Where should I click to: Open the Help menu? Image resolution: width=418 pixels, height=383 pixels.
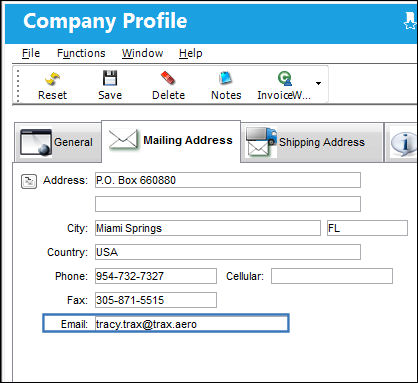190,53
